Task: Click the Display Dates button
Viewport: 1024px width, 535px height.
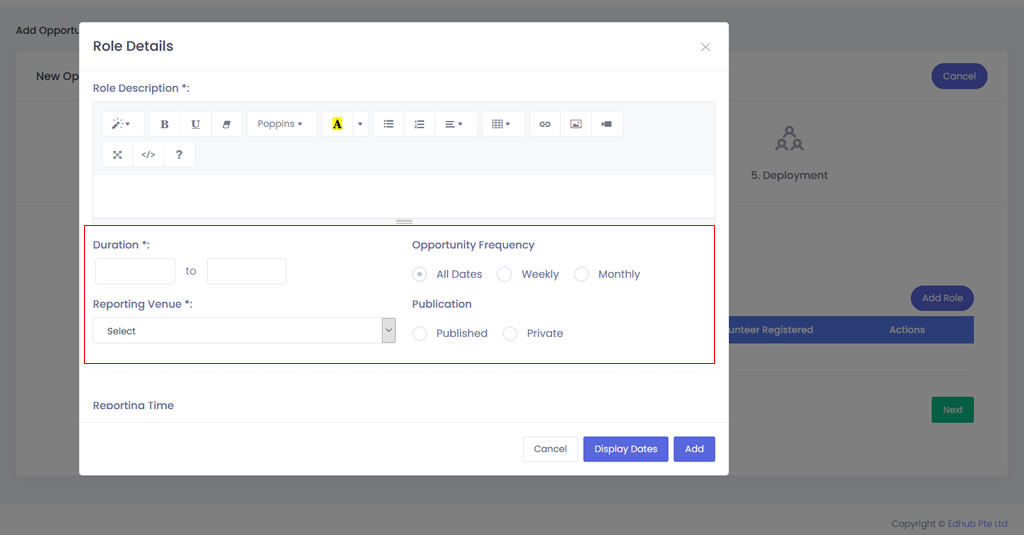Action: coord(625,449)
